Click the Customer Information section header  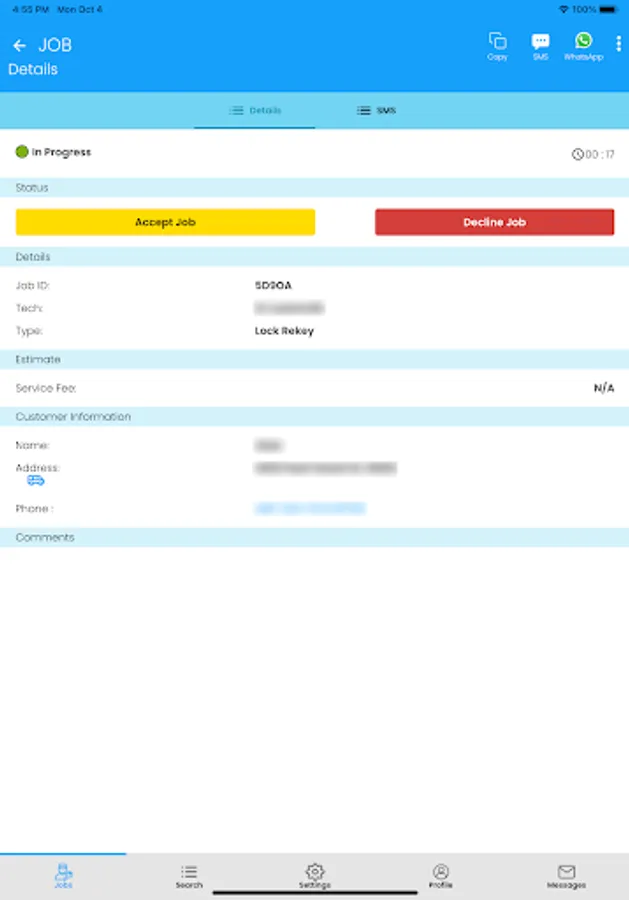[x=314, y=417]
